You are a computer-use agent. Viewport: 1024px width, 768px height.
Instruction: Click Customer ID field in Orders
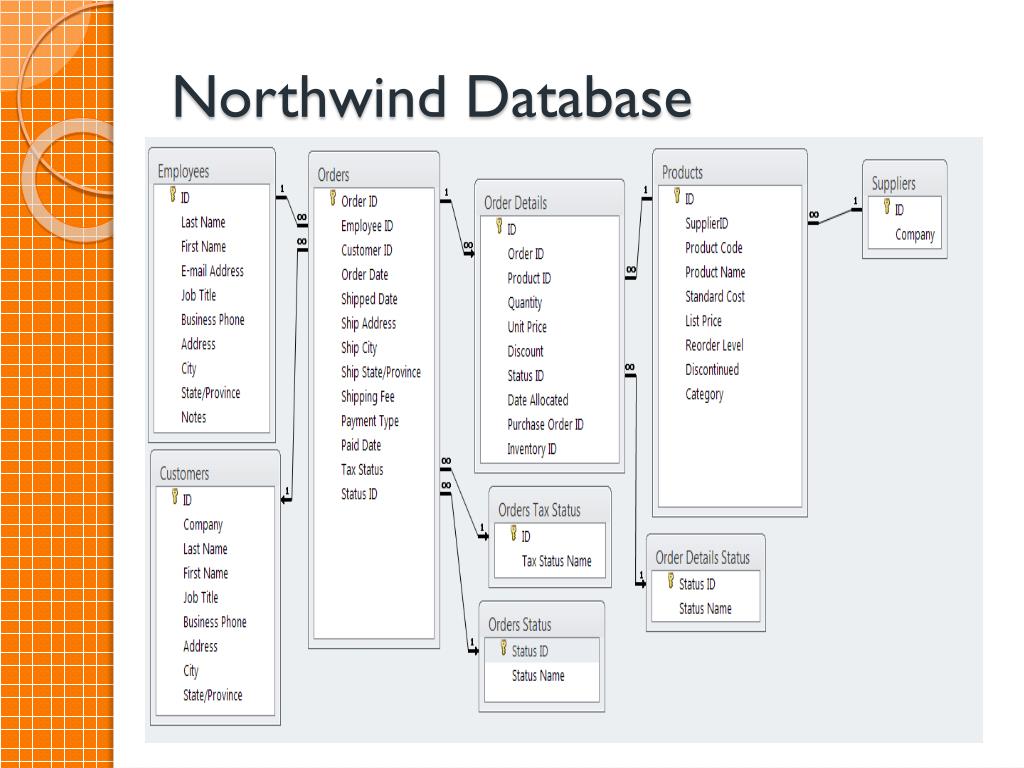[366, 250]
